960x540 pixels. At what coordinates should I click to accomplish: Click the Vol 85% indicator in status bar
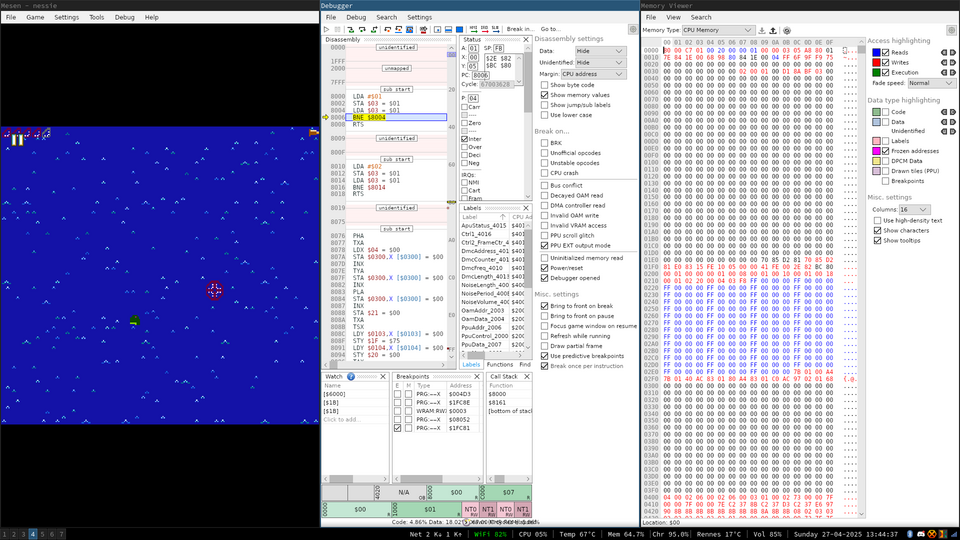point(768,534)
